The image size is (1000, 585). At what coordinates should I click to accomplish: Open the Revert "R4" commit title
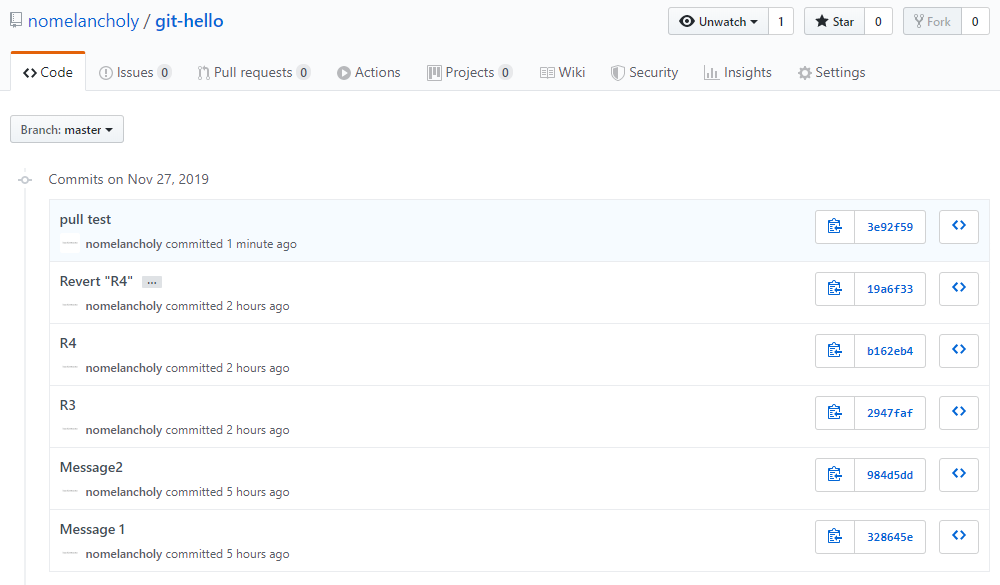click(x=96, y=281)
